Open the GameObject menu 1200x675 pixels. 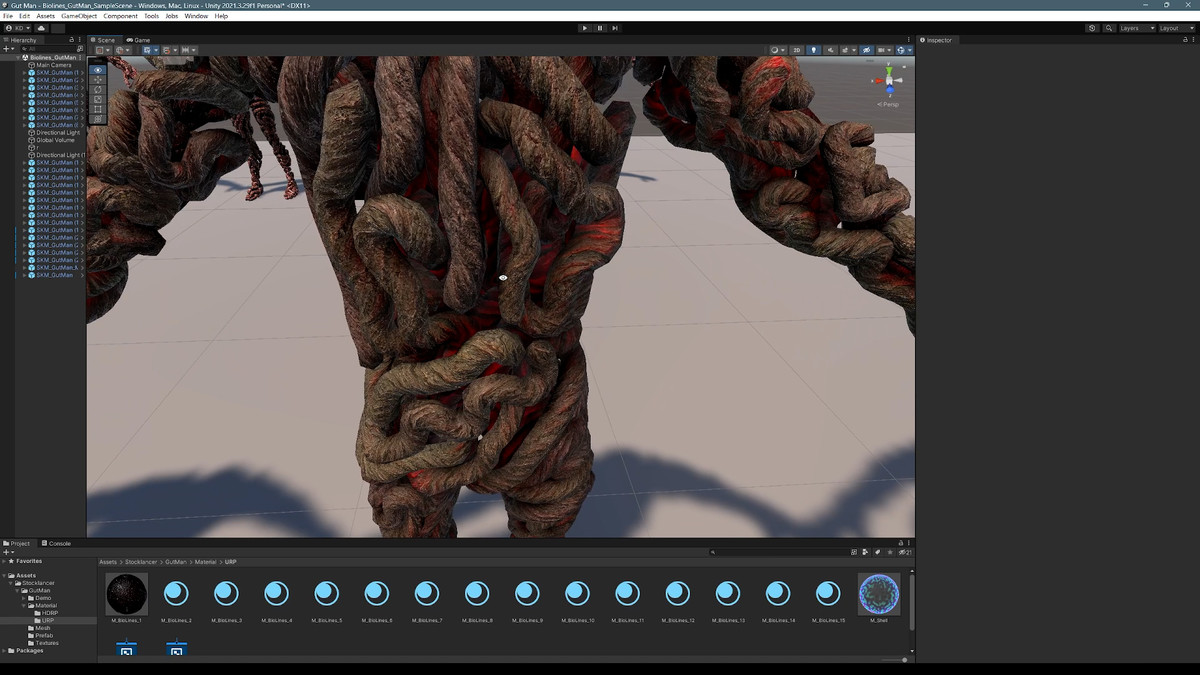pyautogui.click(x=79, y=16)
